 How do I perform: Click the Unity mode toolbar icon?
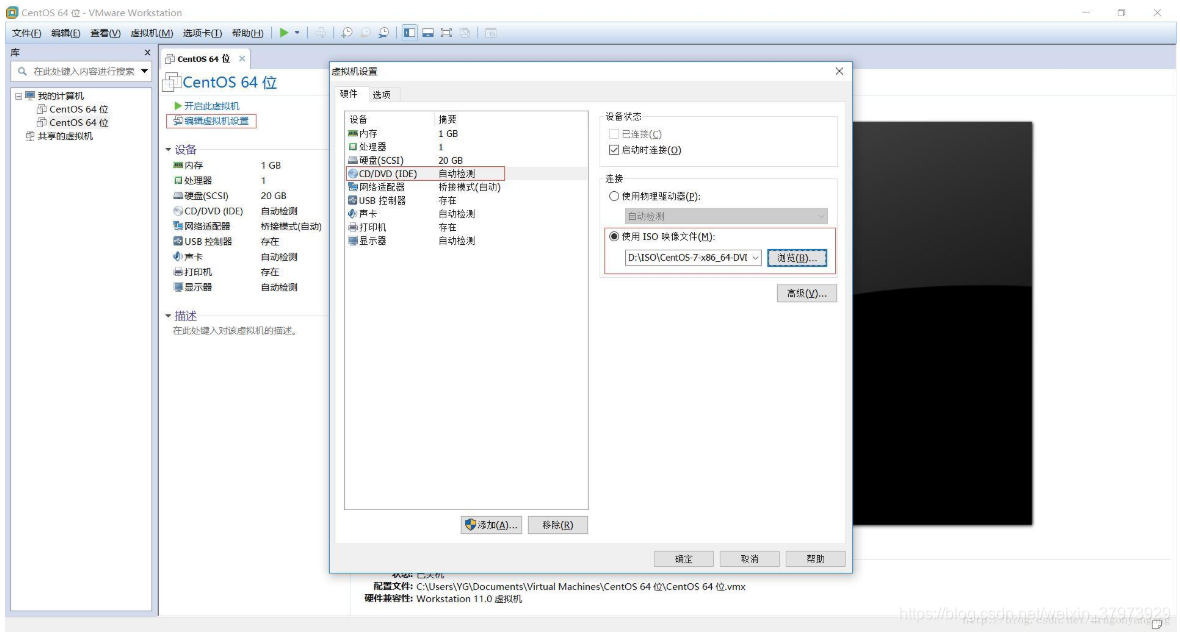point(465,32)
